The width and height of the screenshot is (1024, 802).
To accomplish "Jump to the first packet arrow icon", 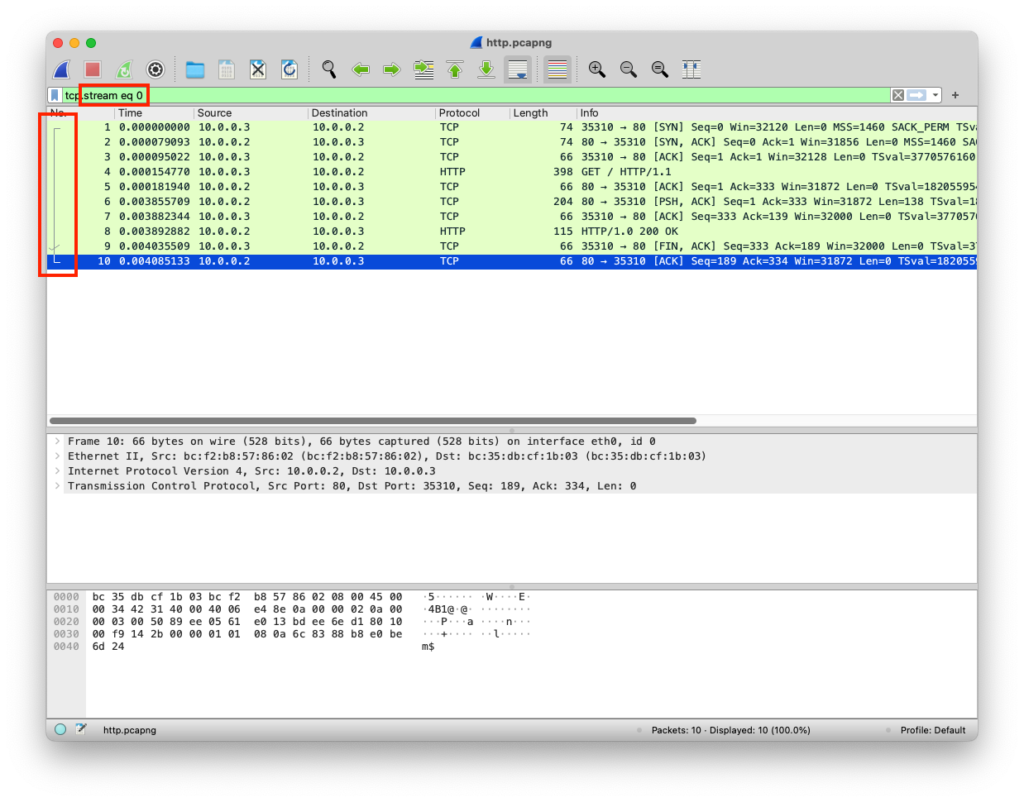I will [x=455, y=69].
